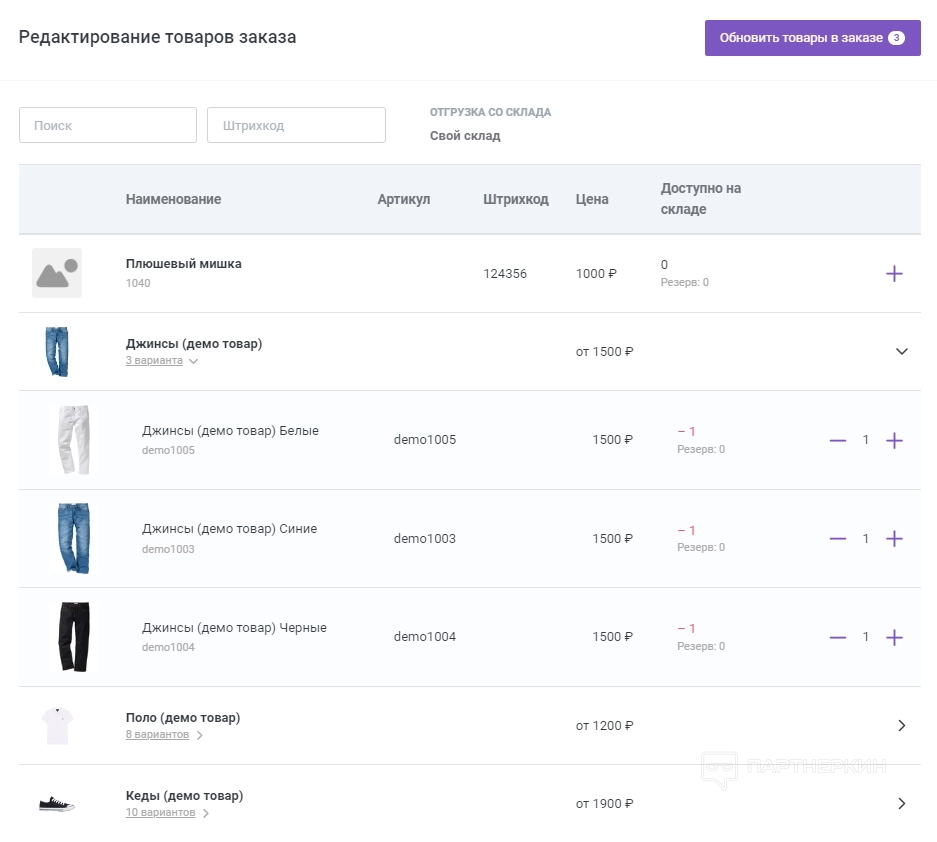Image resolution: width=937 pixels, height=842 pixels.
Task: Collapse Джинсы row using right-side chevron
Action: point(901,352)
